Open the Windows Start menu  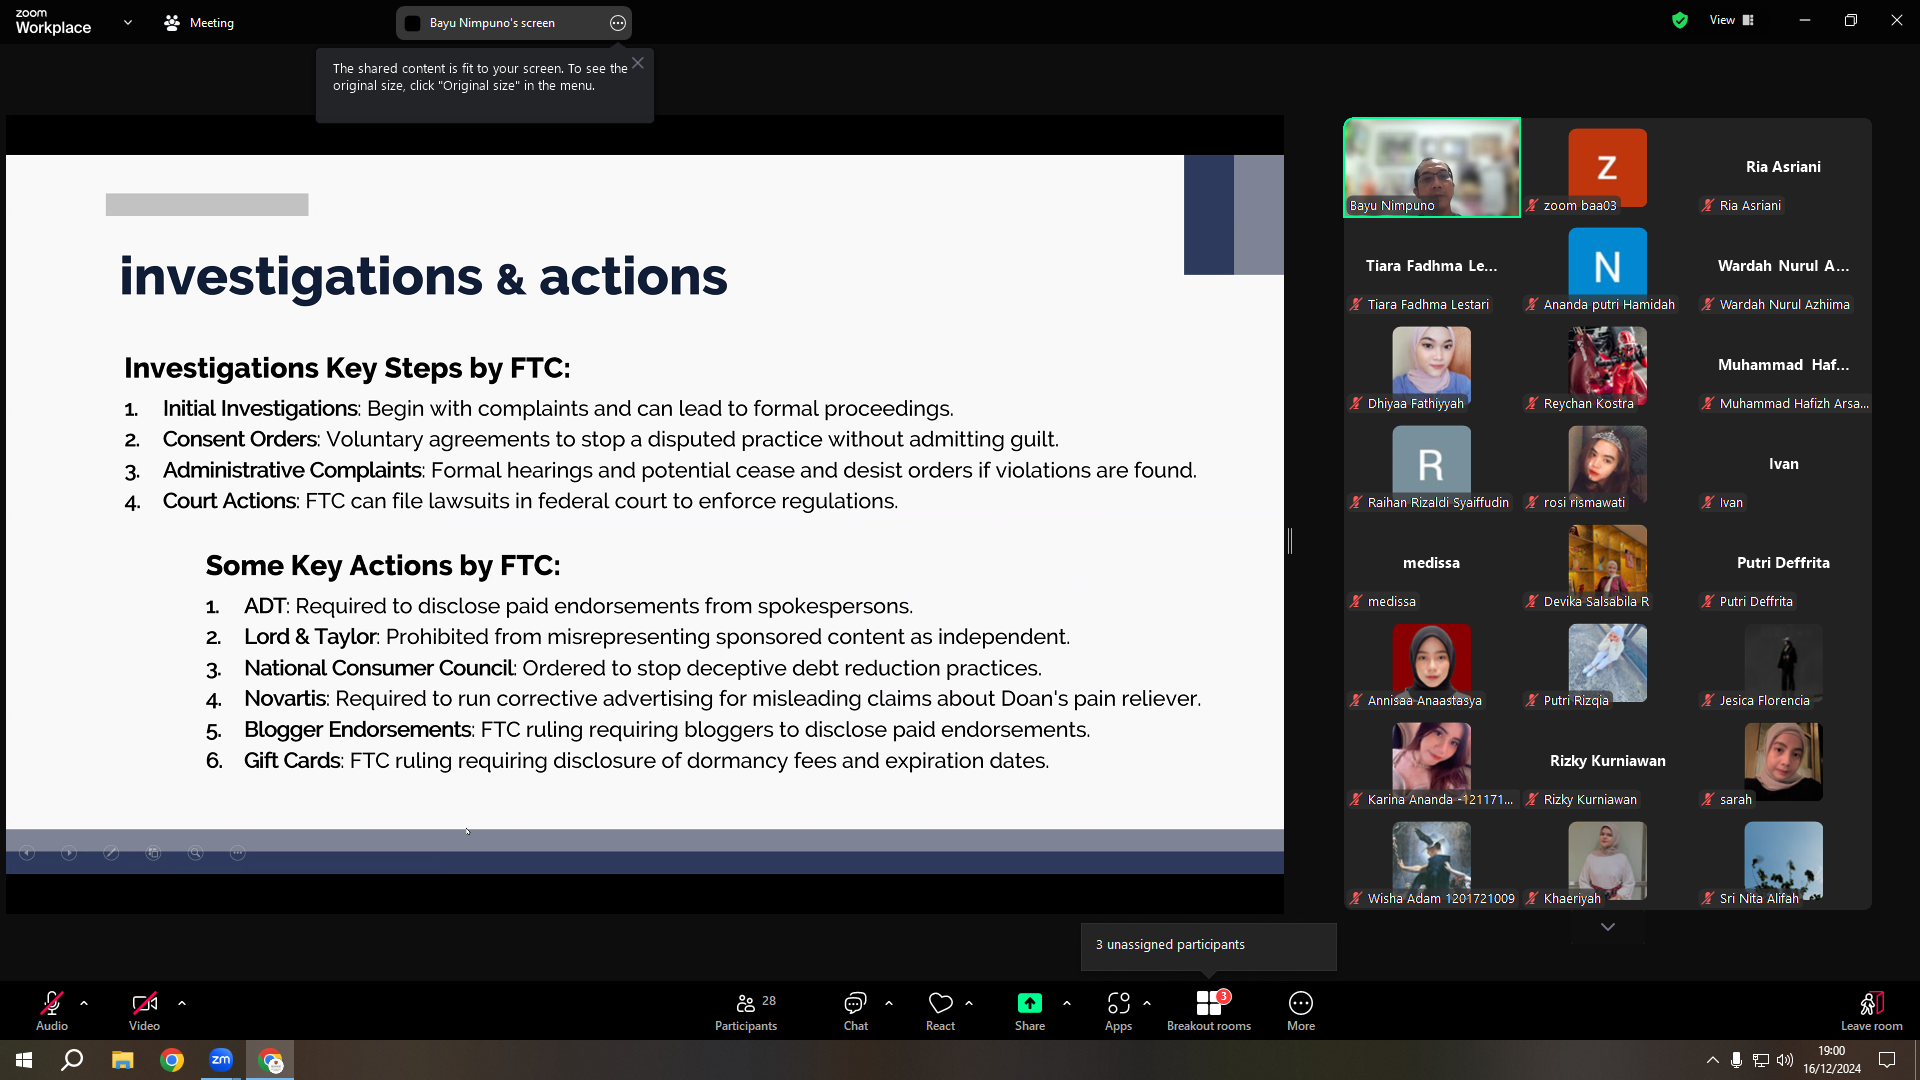[x=24, y=1060]
